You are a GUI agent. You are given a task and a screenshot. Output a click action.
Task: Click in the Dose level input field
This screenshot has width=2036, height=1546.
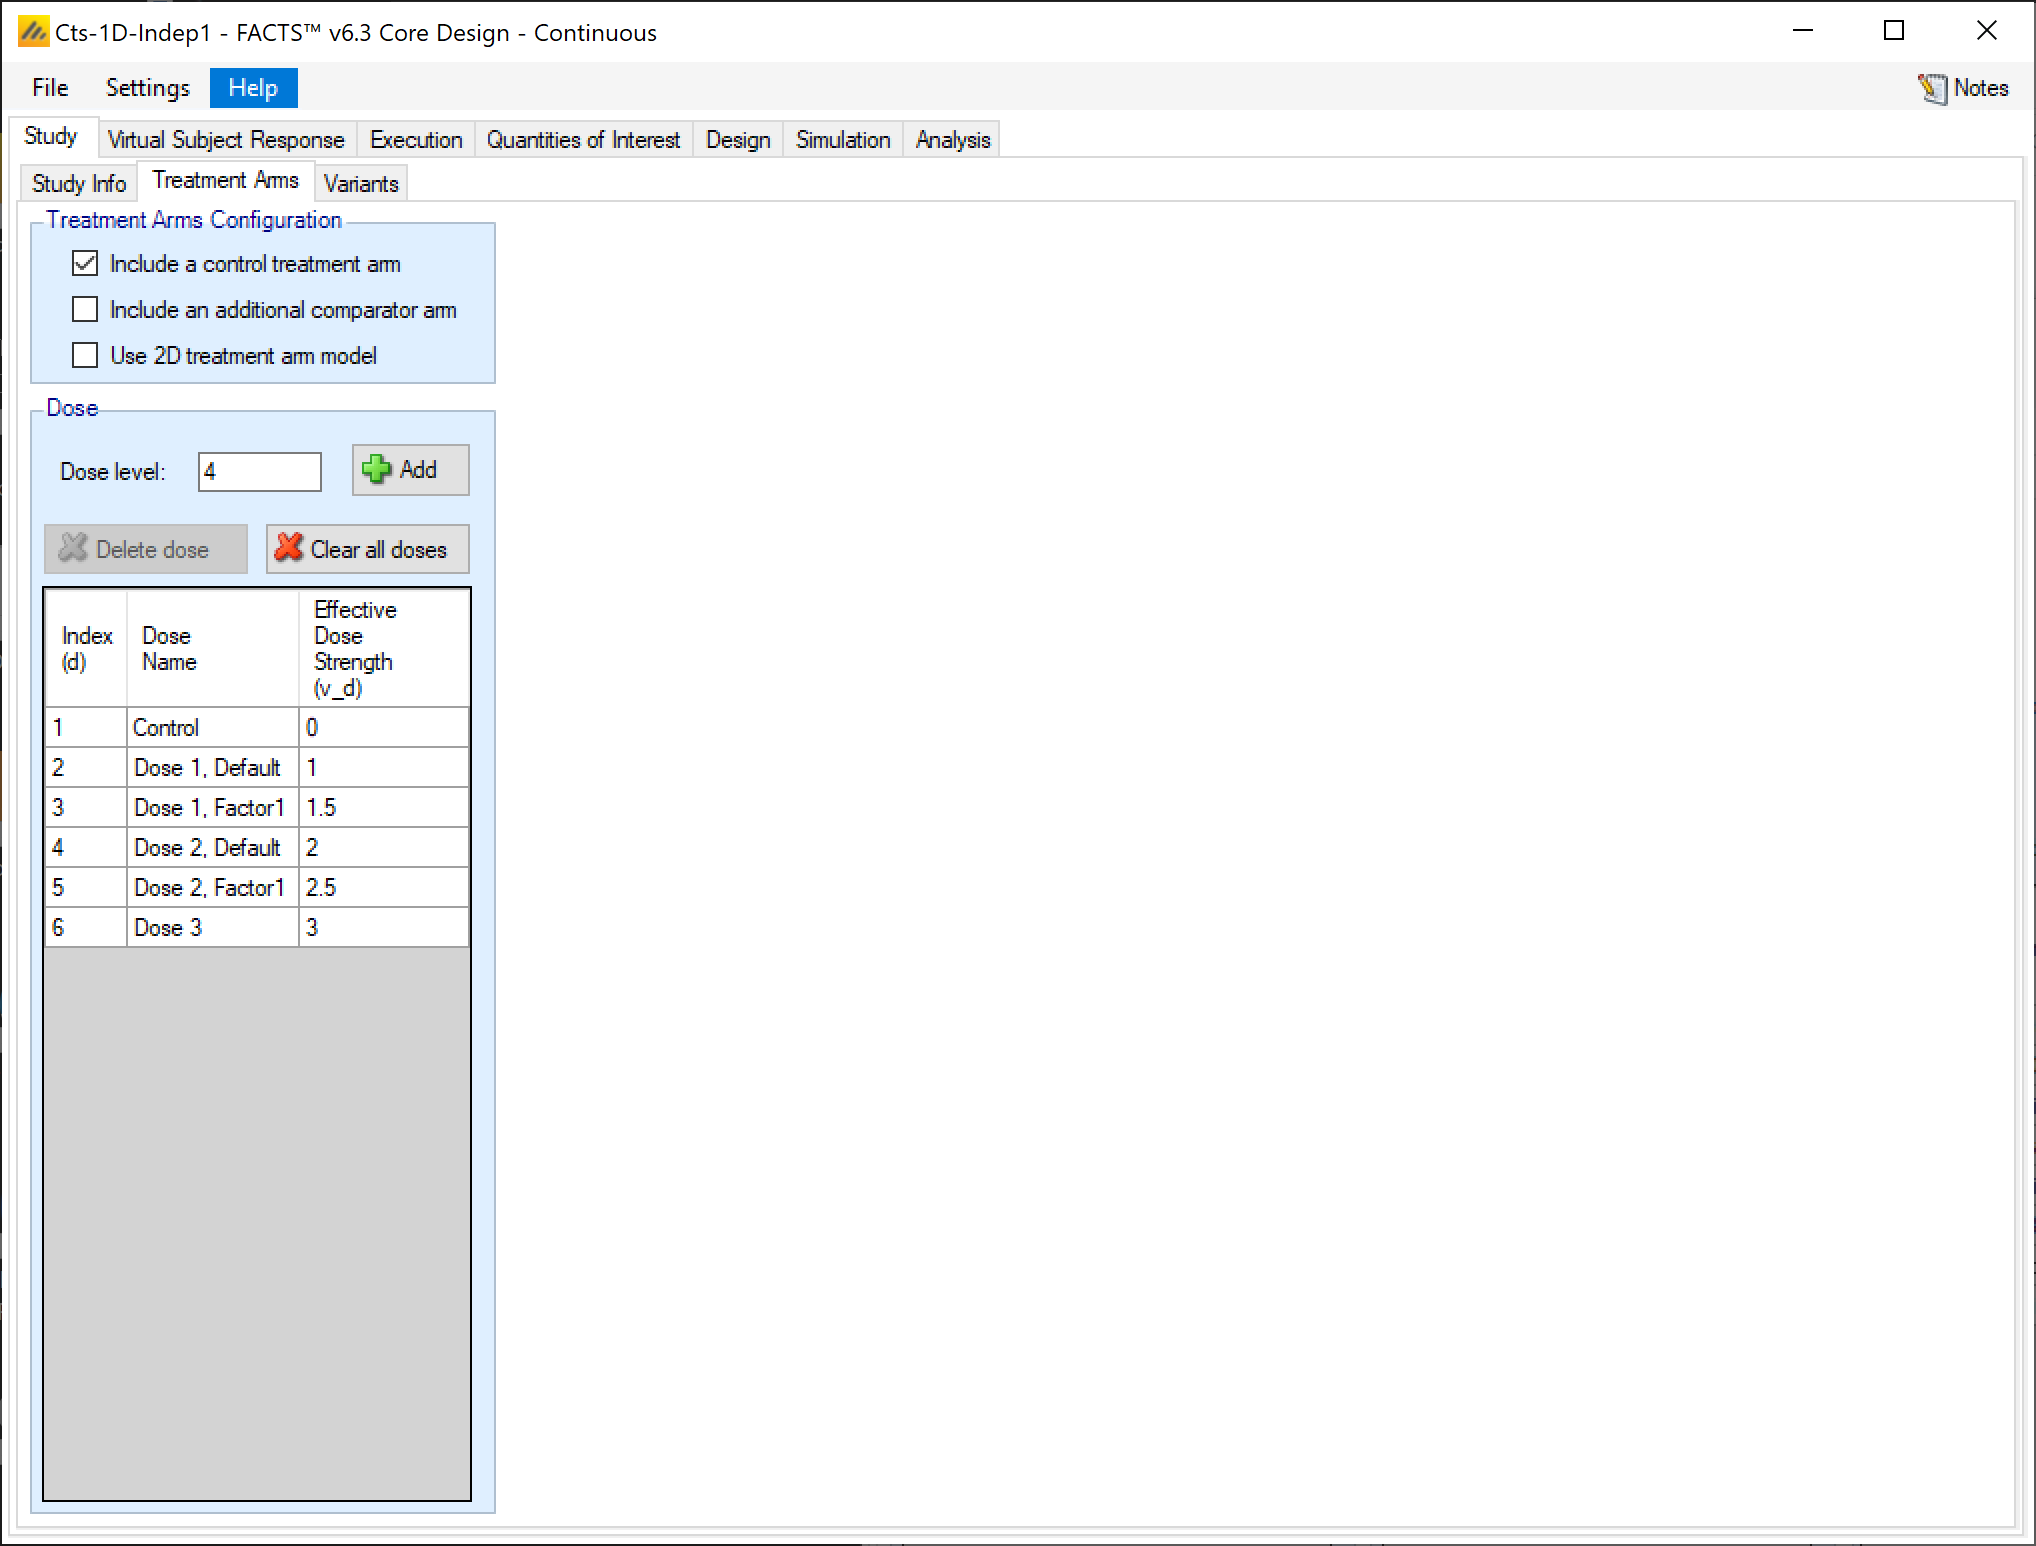tap(260, 472)
